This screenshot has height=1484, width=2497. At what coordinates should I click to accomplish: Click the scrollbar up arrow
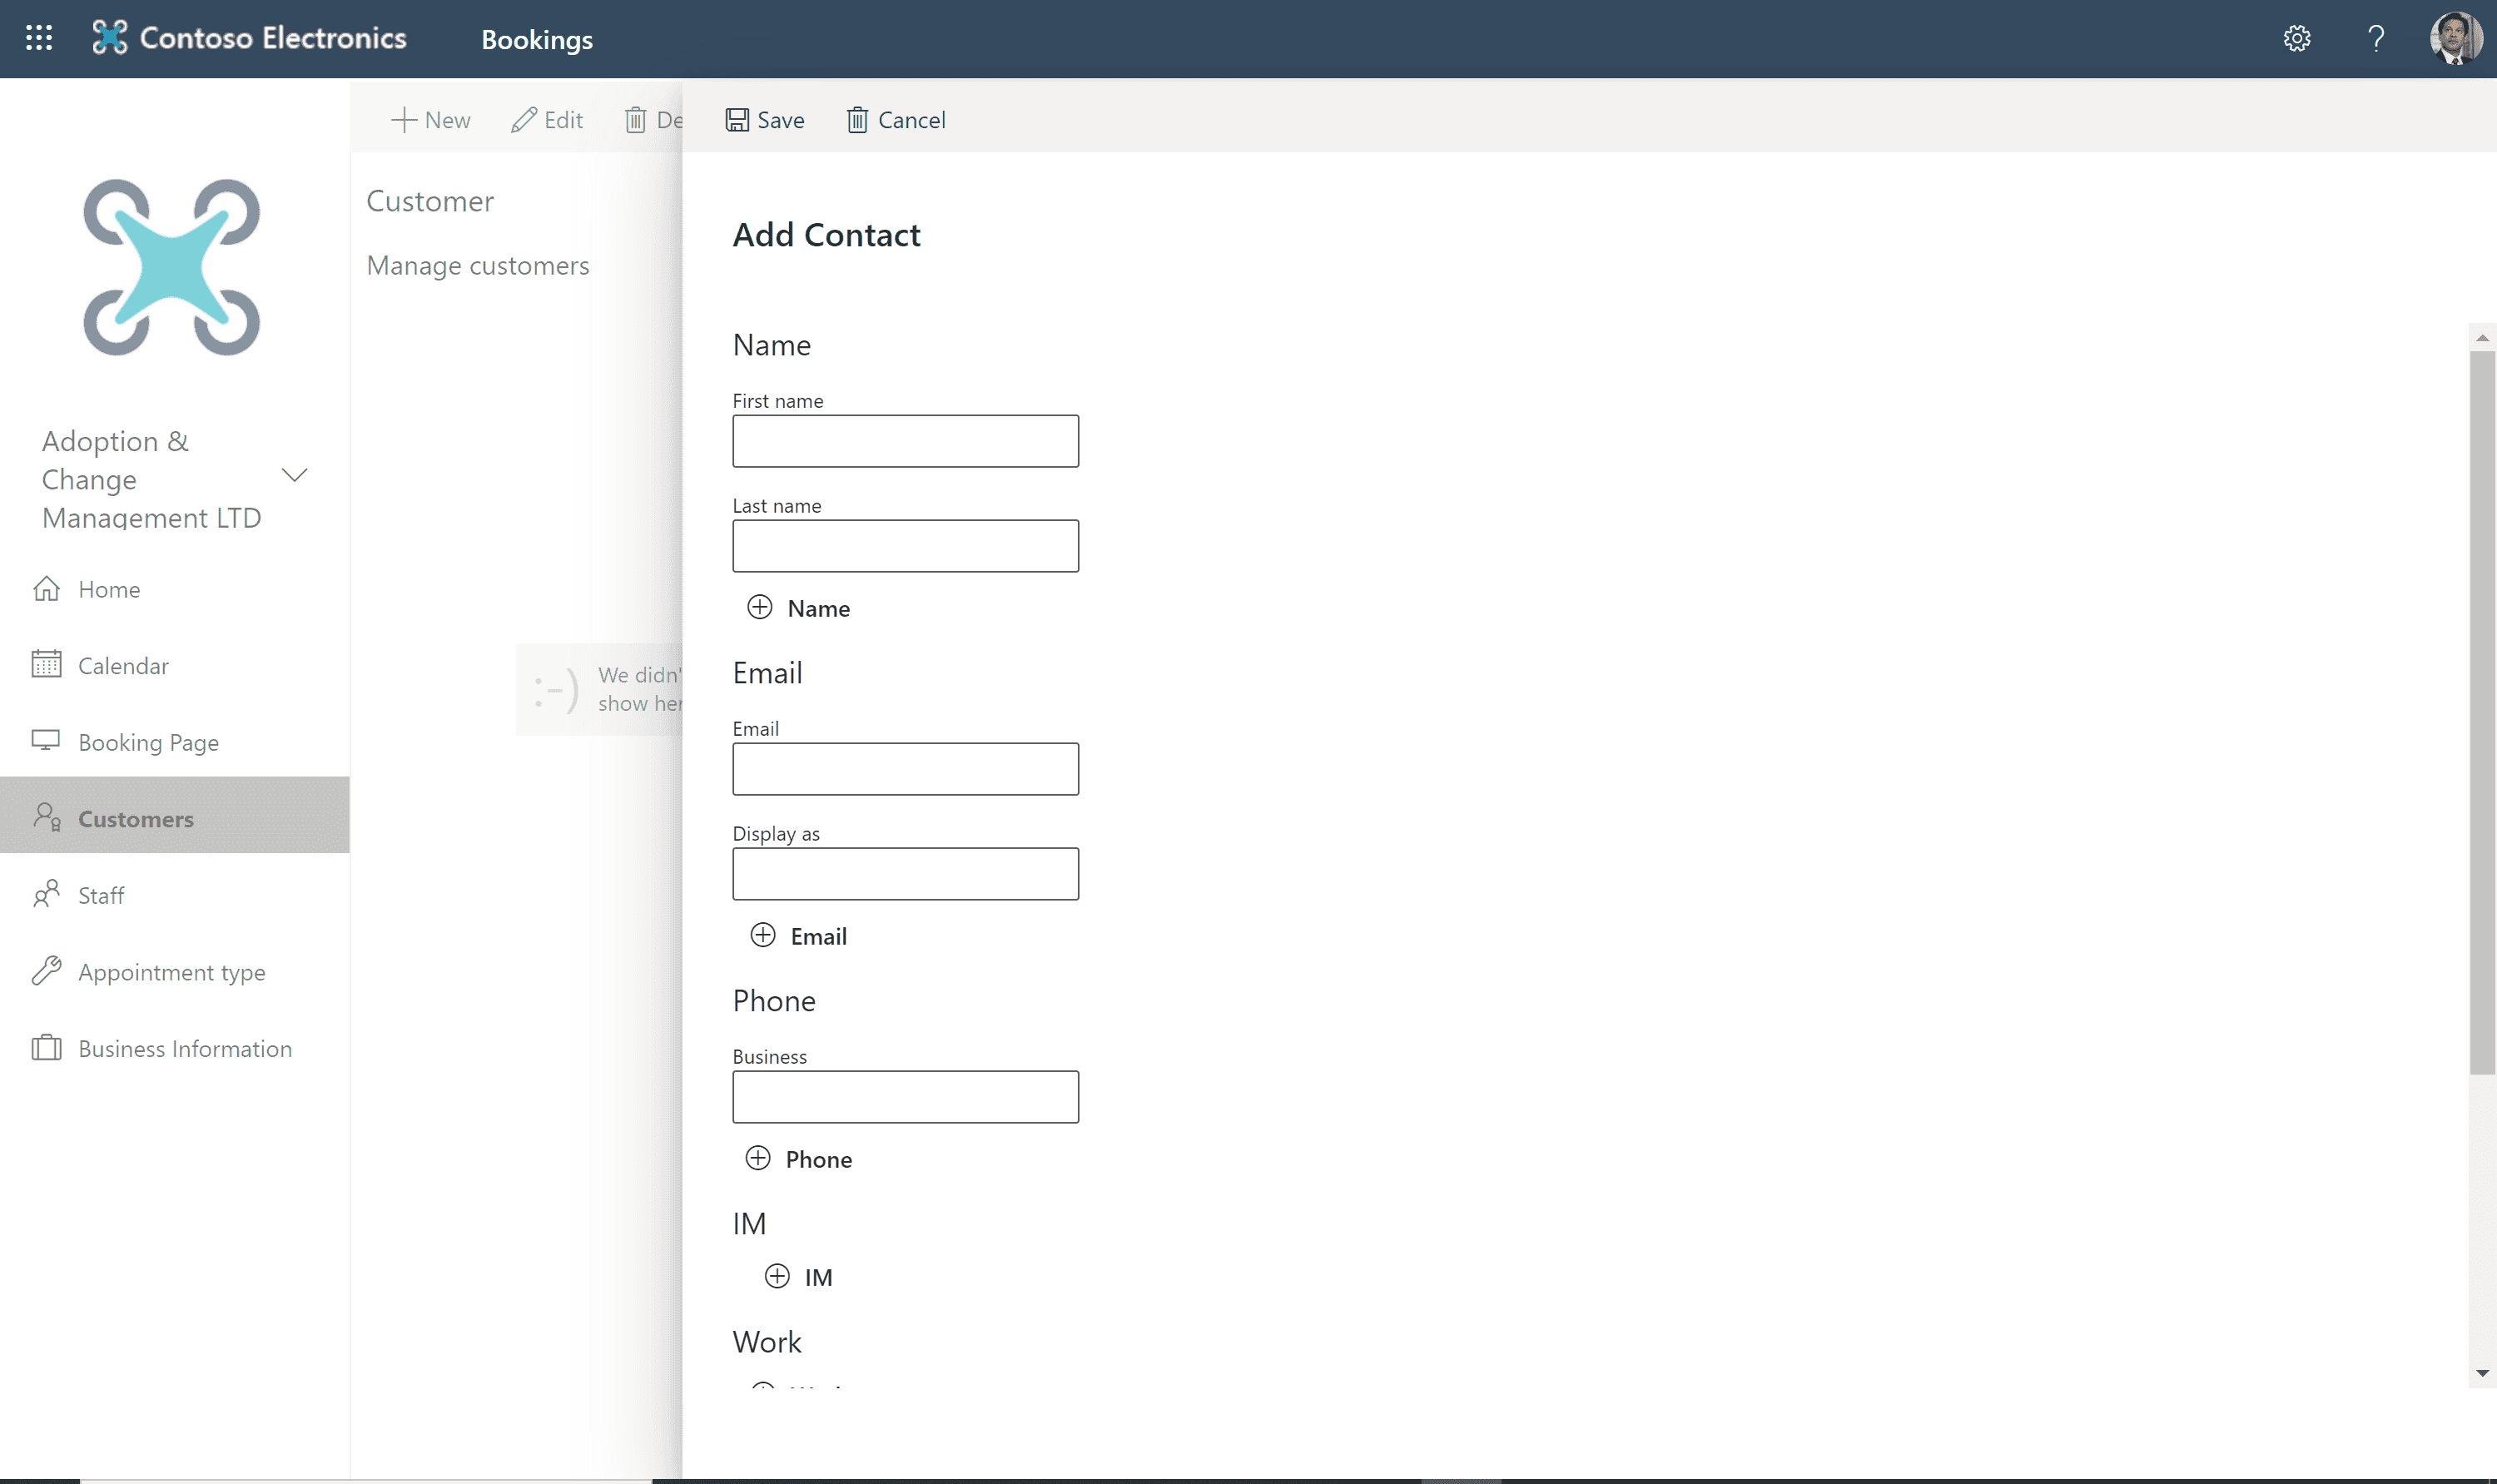click(2482, 338)
